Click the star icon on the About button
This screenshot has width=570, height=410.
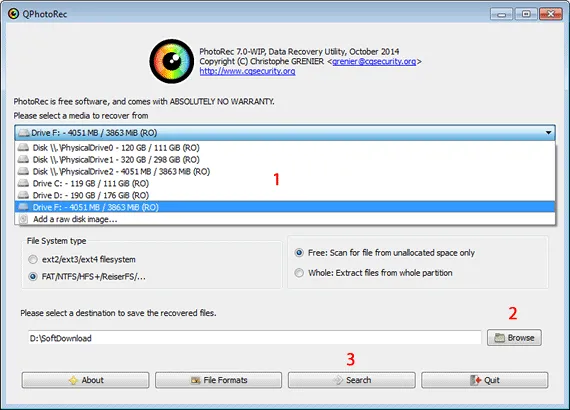(x=73, y=380)
